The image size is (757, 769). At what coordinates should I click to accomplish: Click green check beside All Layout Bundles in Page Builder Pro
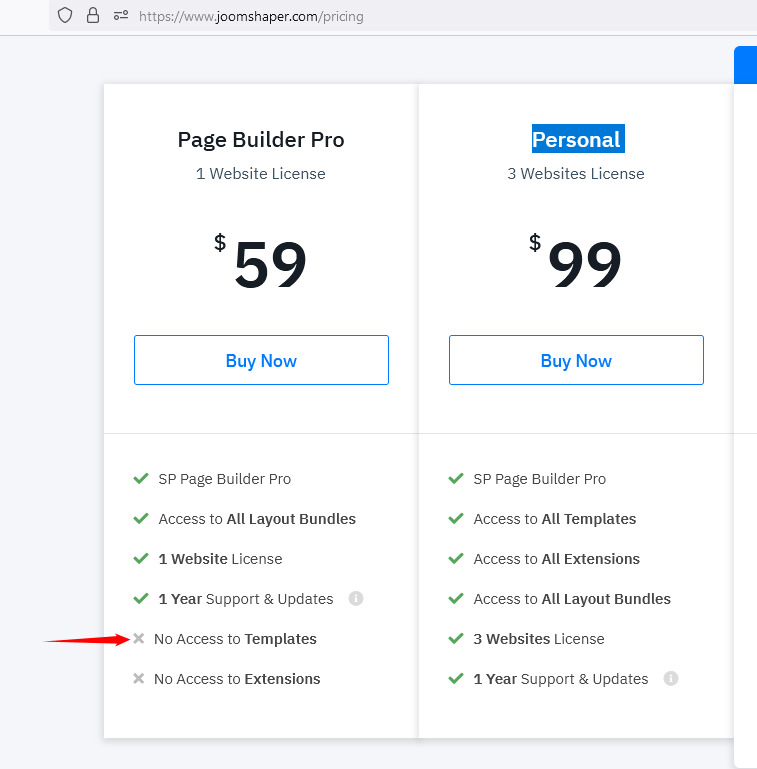[141, 519]
